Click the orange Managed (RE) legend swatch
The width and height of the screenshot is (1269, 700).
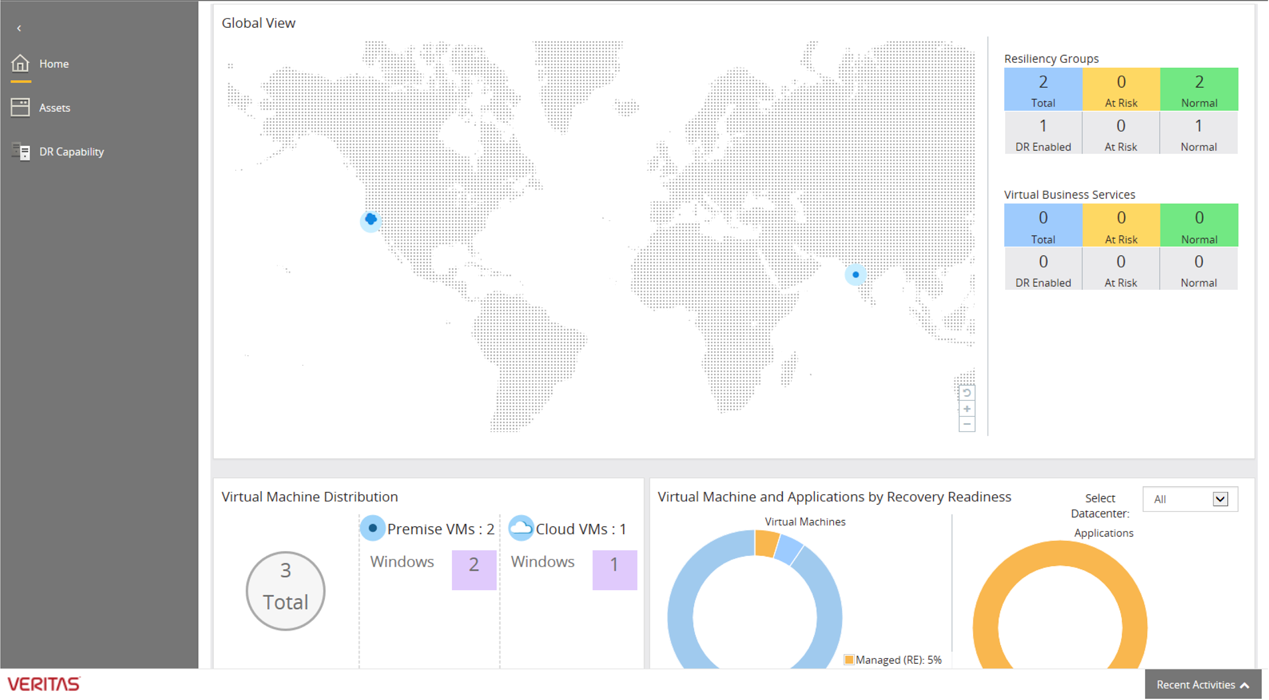(849, 660)
